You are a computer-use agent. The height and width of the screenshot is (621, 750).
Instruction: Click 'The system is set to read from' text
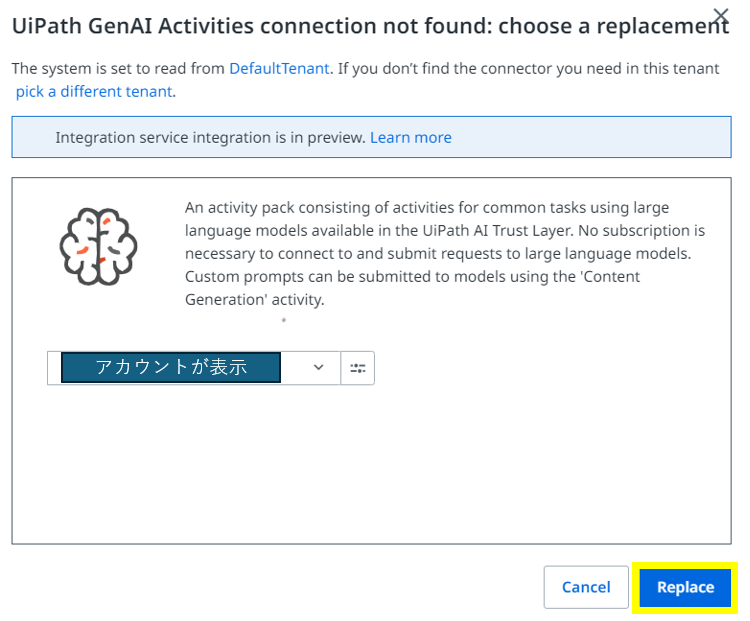click(x=119, y=69)
